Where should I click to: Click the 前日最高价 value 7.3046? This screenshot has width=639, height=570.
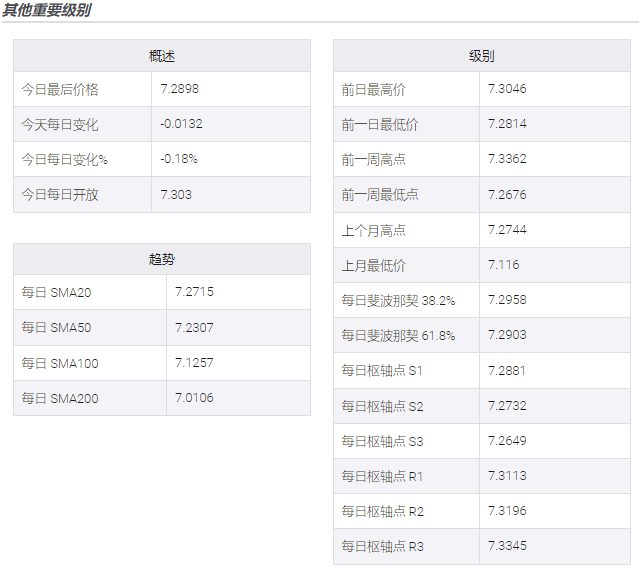(x=507, y=89)
